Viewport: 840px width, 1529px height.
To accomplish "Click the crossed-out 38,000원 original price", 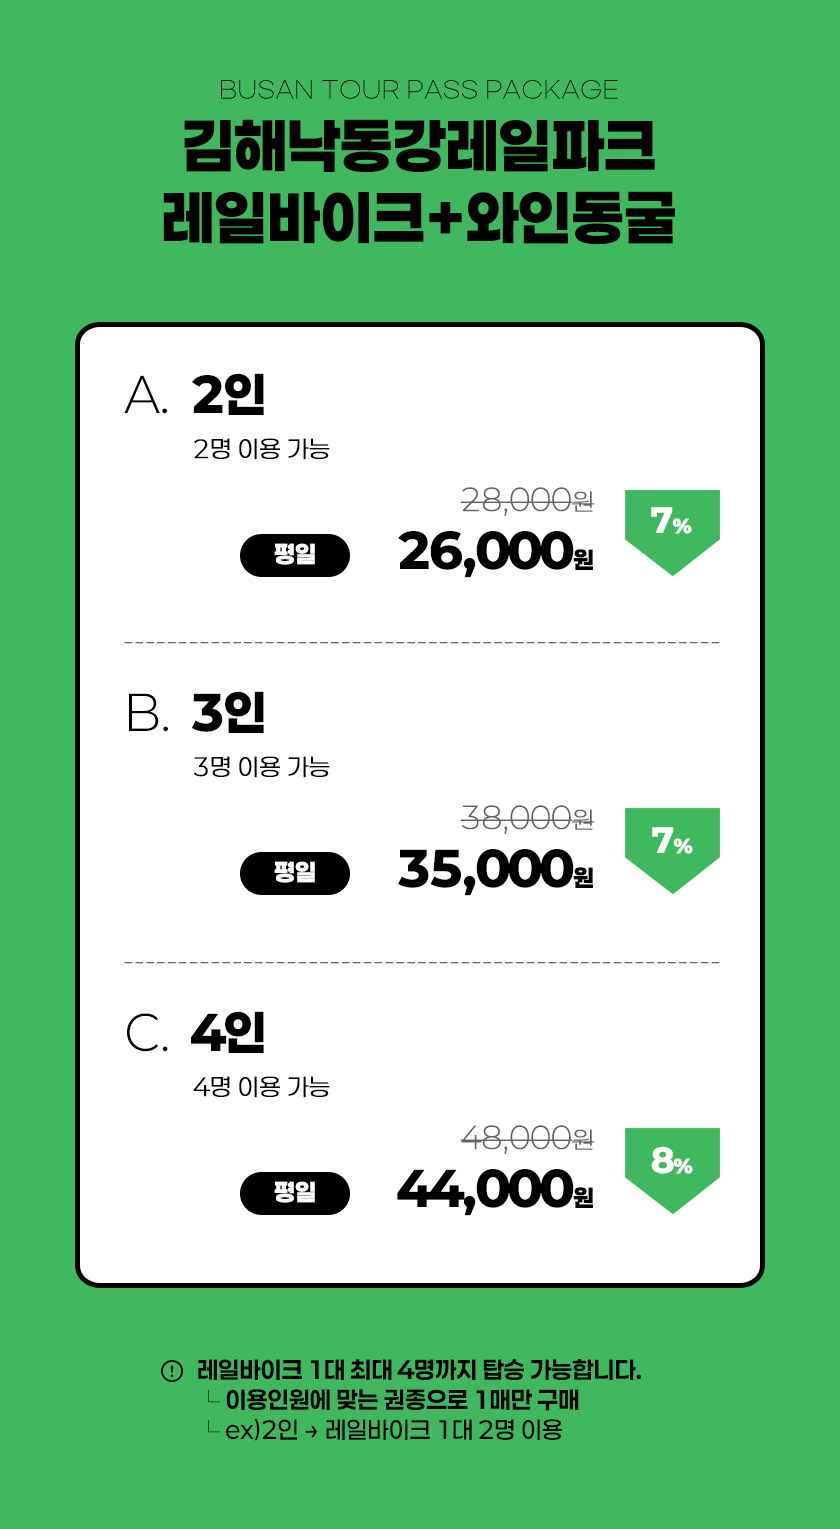I will point(527,818).
